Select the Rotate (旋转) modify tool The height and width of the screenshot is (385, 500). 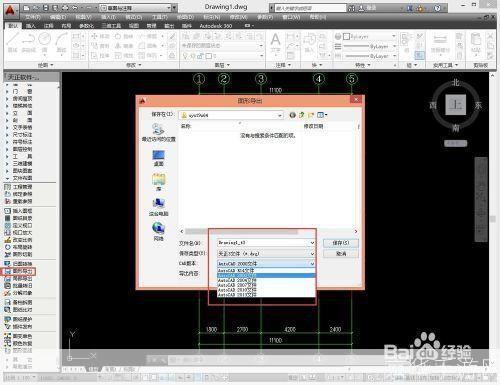point(123,36)
